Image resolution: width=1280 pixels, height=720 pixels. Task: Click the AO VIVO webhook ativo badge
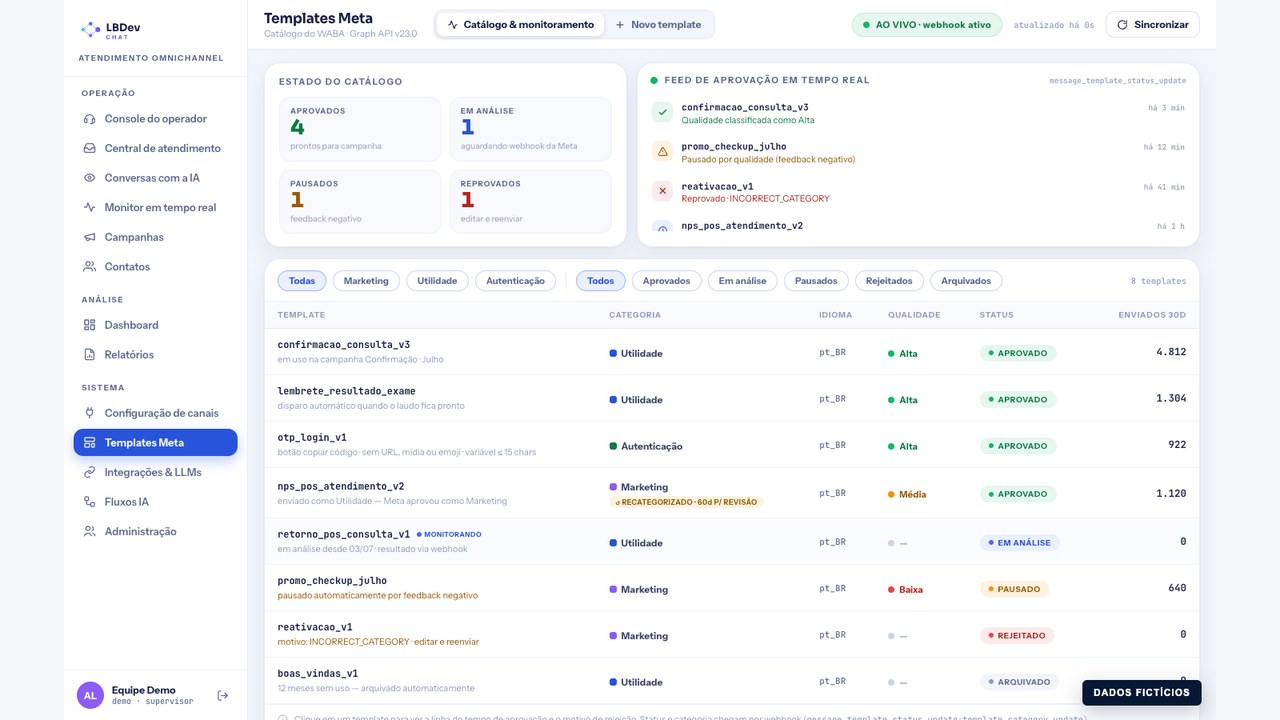click(x=926, y=24)
